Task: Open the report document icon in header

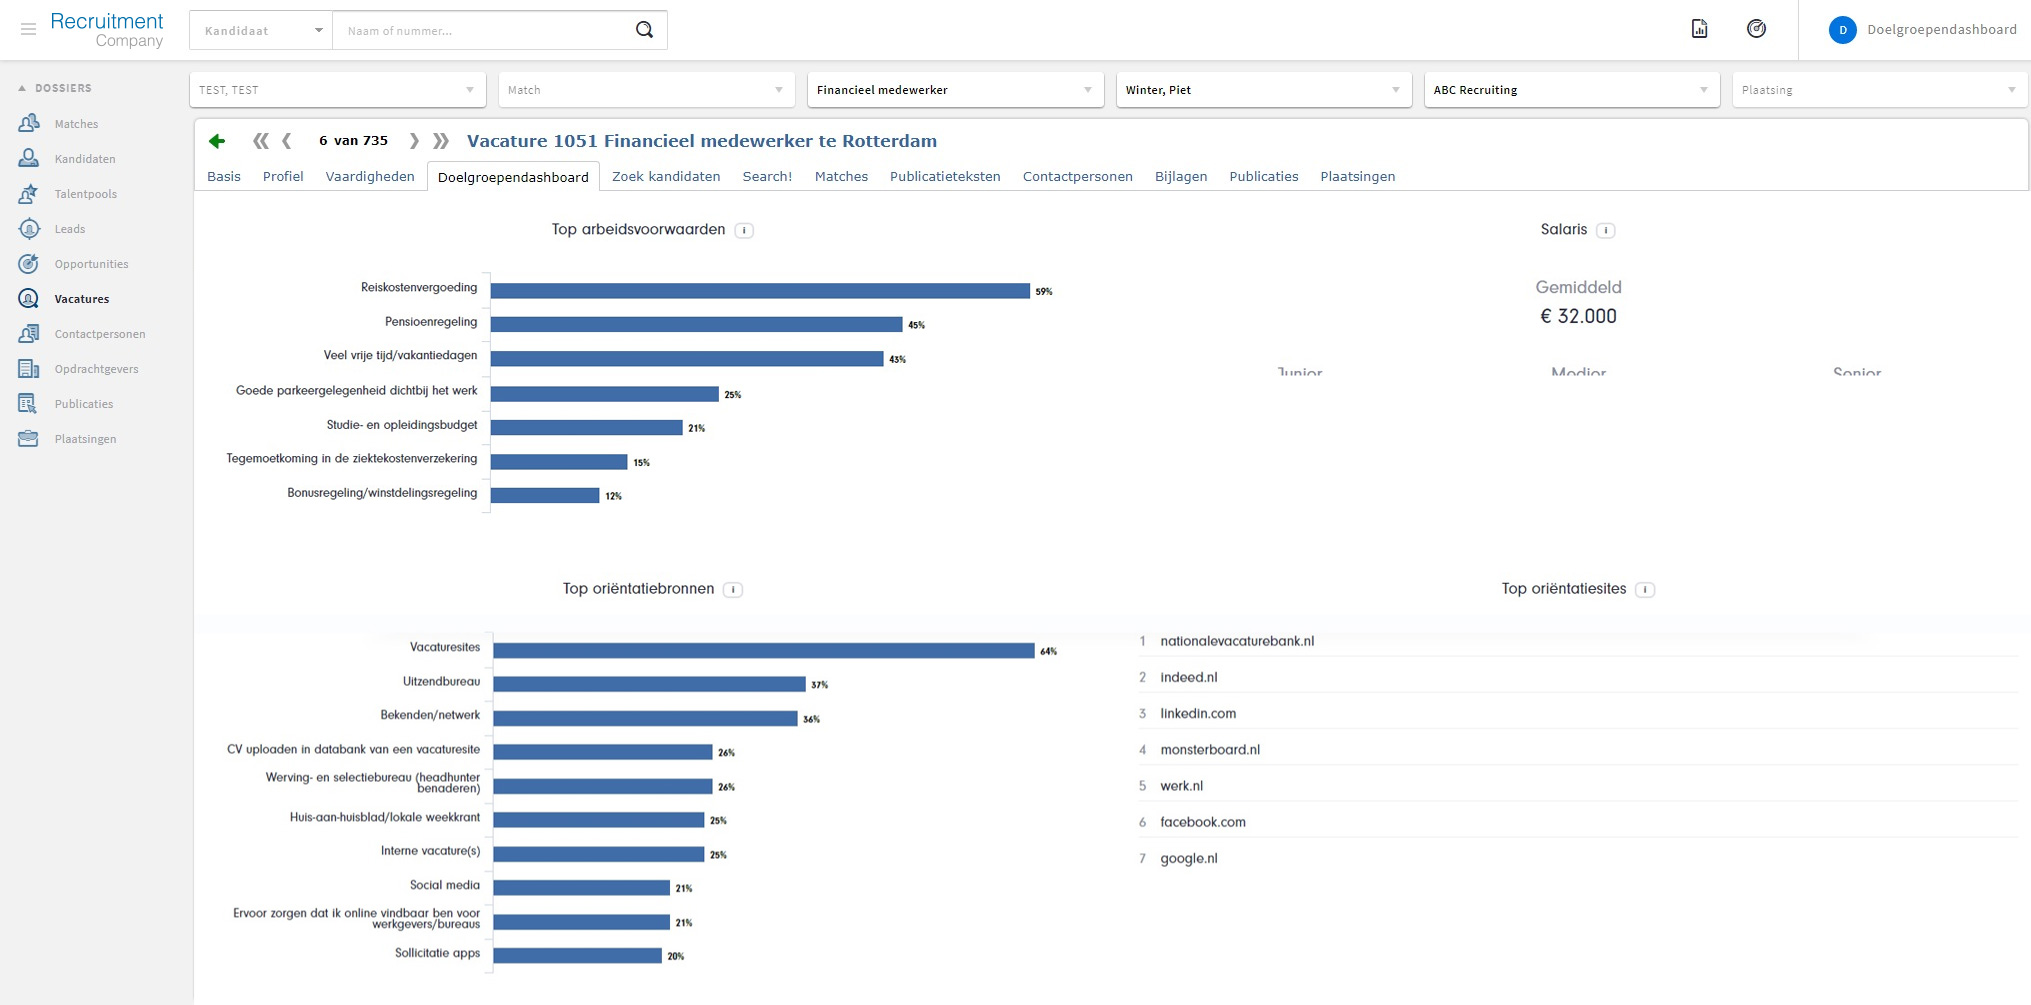Action: pos(1699,29)
